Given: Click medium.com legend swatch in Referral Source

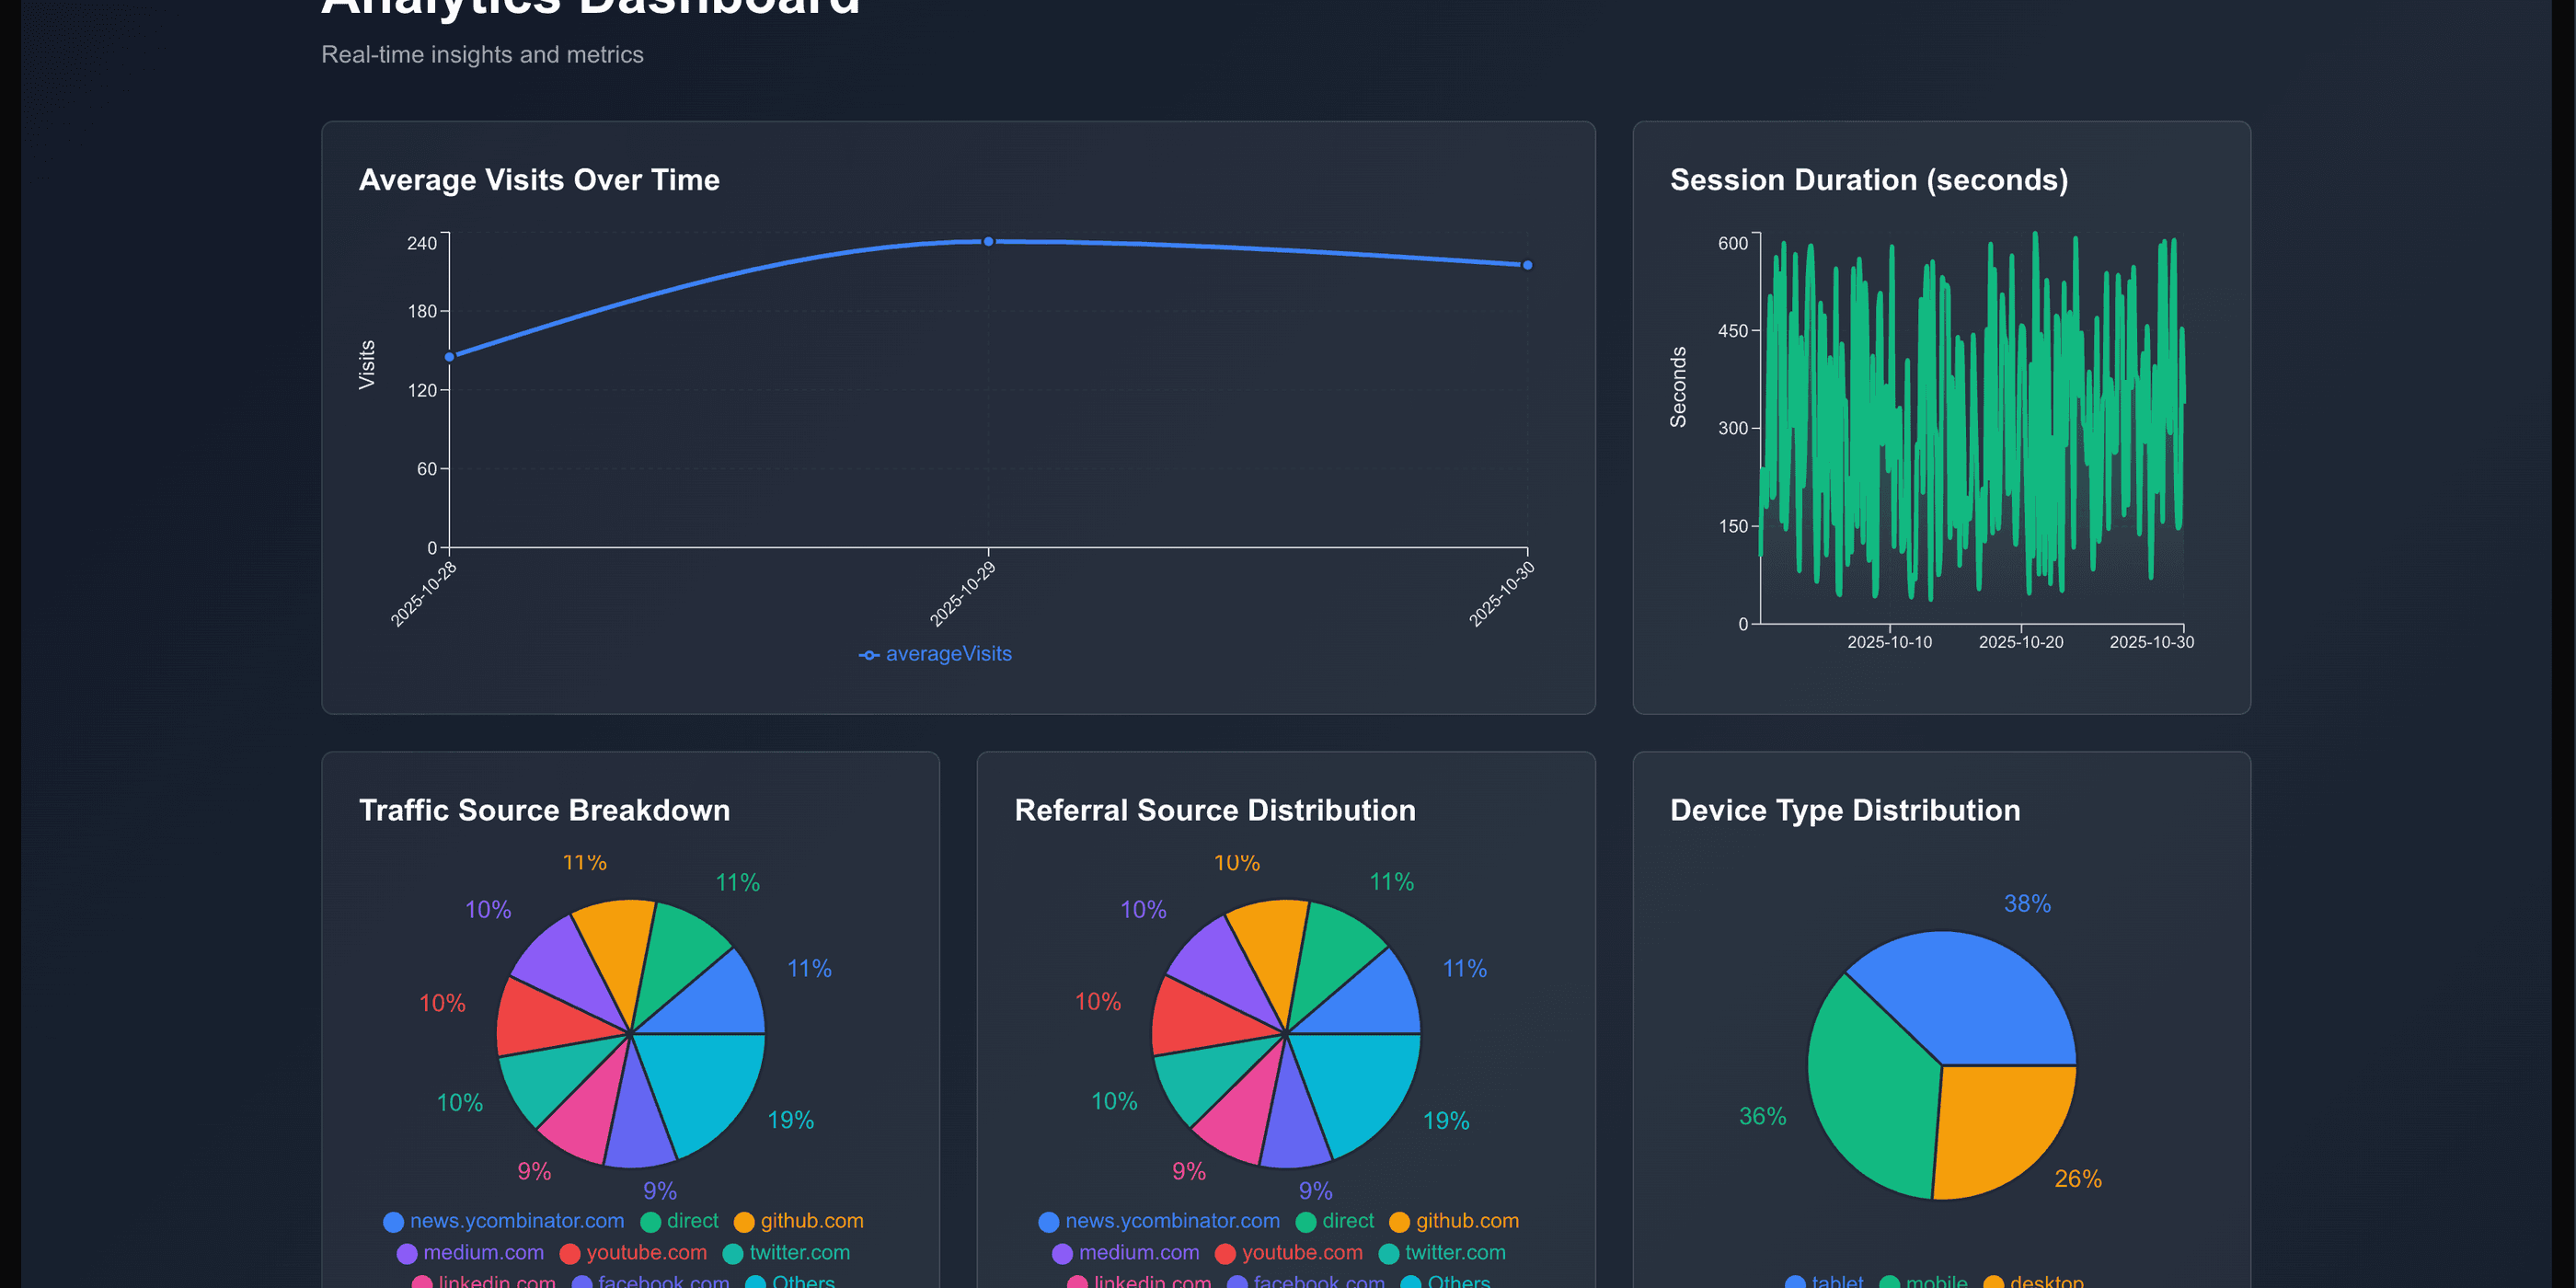Looking at the screenshot, I should point(1062,1253).
